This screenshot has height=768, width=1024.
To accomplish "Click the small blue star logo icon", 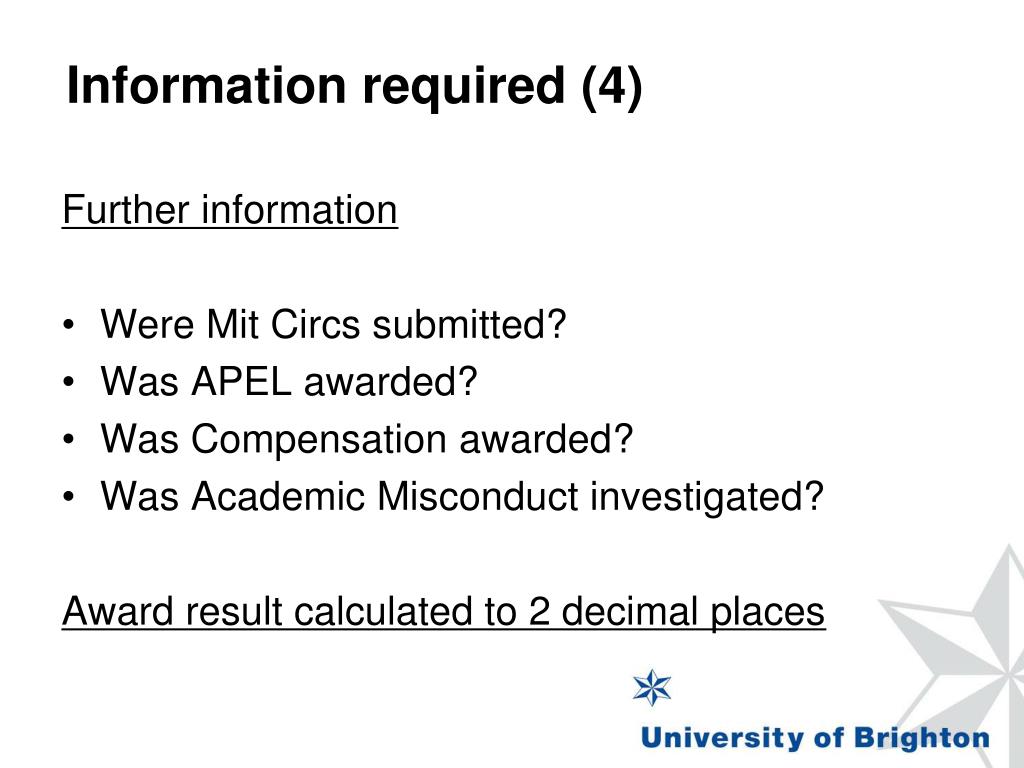I will [652, 687].
